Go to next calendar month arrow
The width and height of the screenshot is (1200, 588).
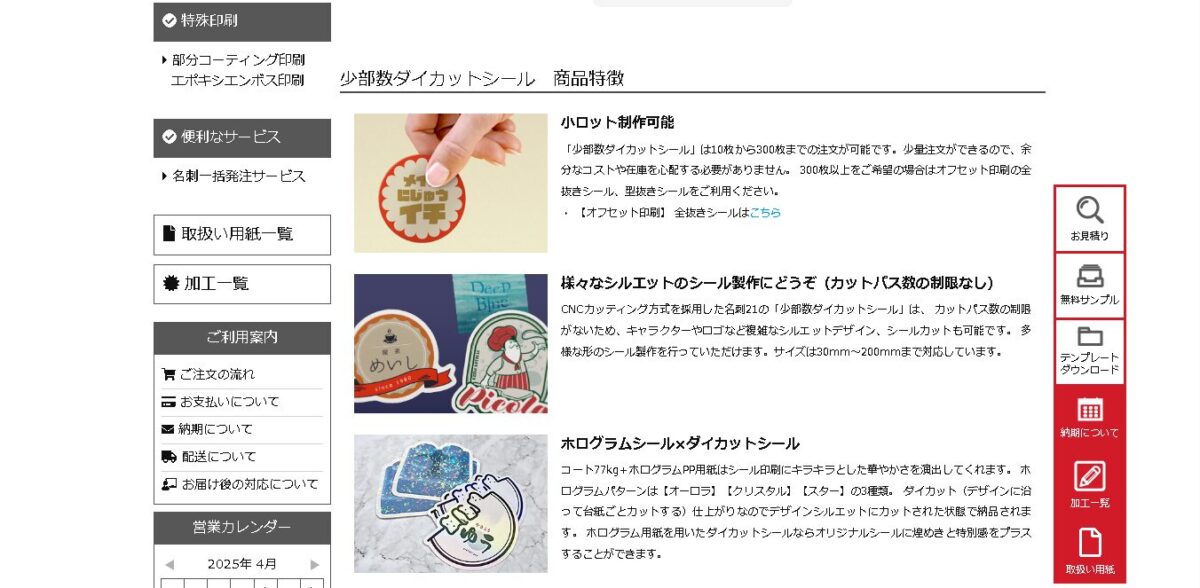point(315,564)
